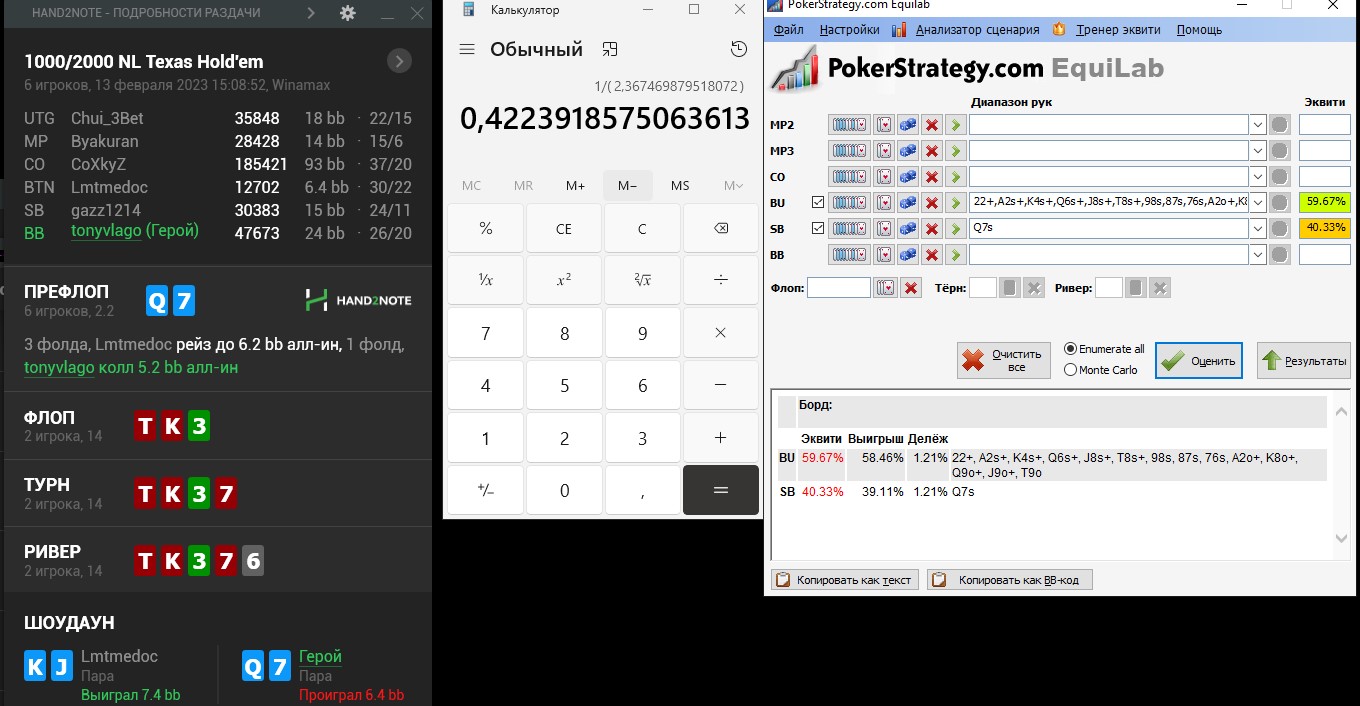The image size is (1360, 706).
Task: Click Calculator M+ memory add button
Action: [575, 186]
